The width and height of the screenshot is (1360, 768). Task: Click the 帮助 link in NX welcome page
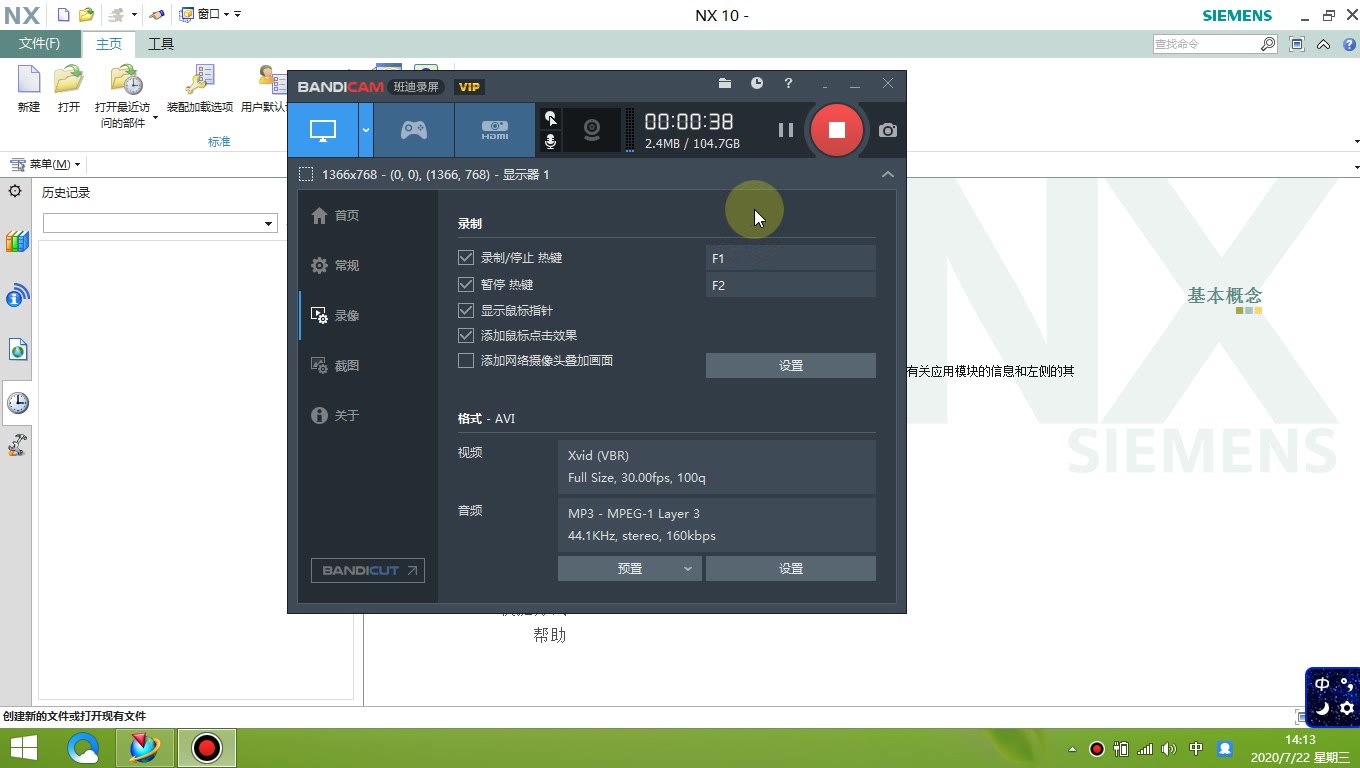[x=550, y=635]
